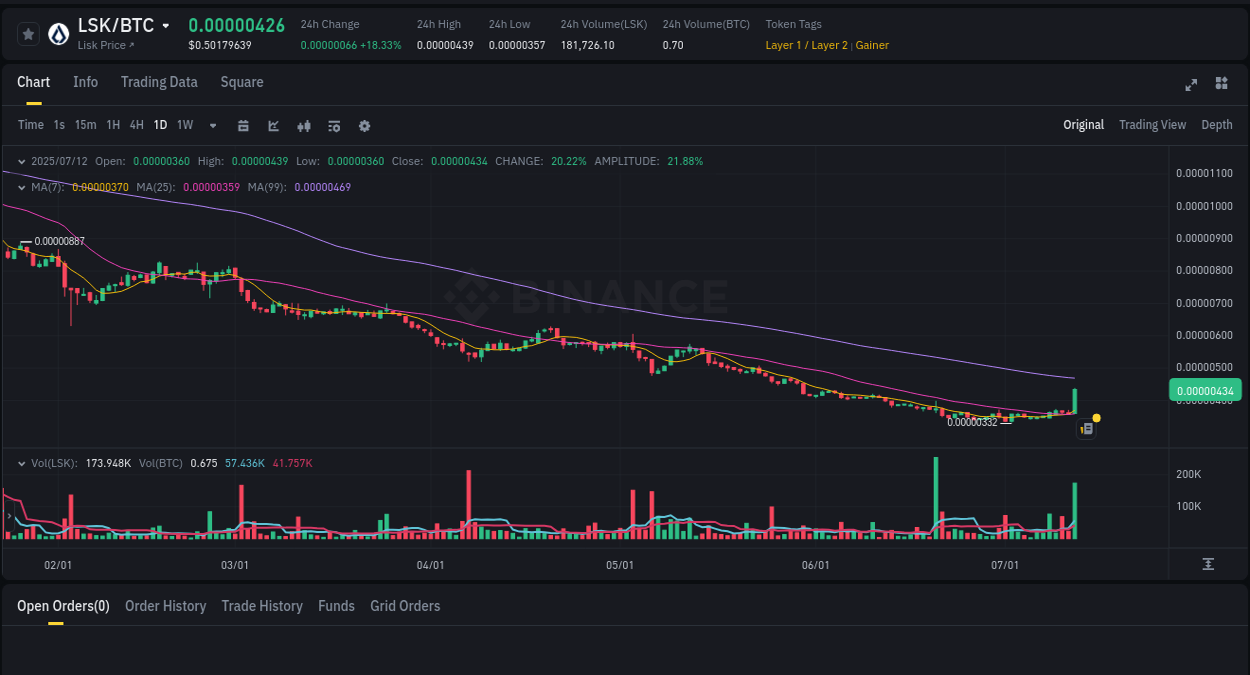Expand chart to fullscreen with the arrows icon
This screenshot has width=1250, height=675.
click(x=1191, y=85)
